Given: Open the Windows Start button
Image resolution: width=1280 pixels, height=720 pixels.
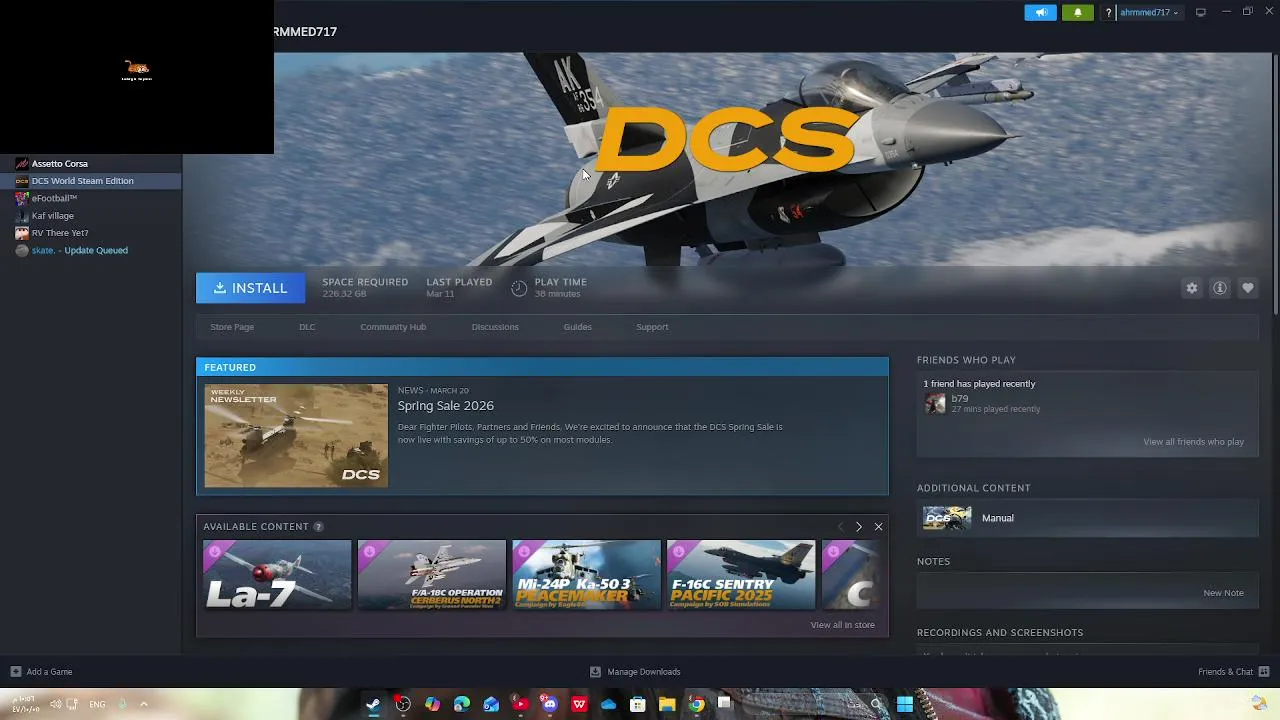Looking at the screenshot, I should click(x=904, y=704).
